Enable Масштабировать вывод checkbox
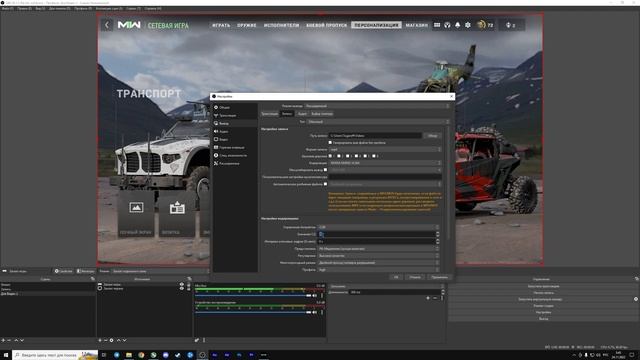The width and height of the screenshot is (640, 360). [x=325, y=170]
